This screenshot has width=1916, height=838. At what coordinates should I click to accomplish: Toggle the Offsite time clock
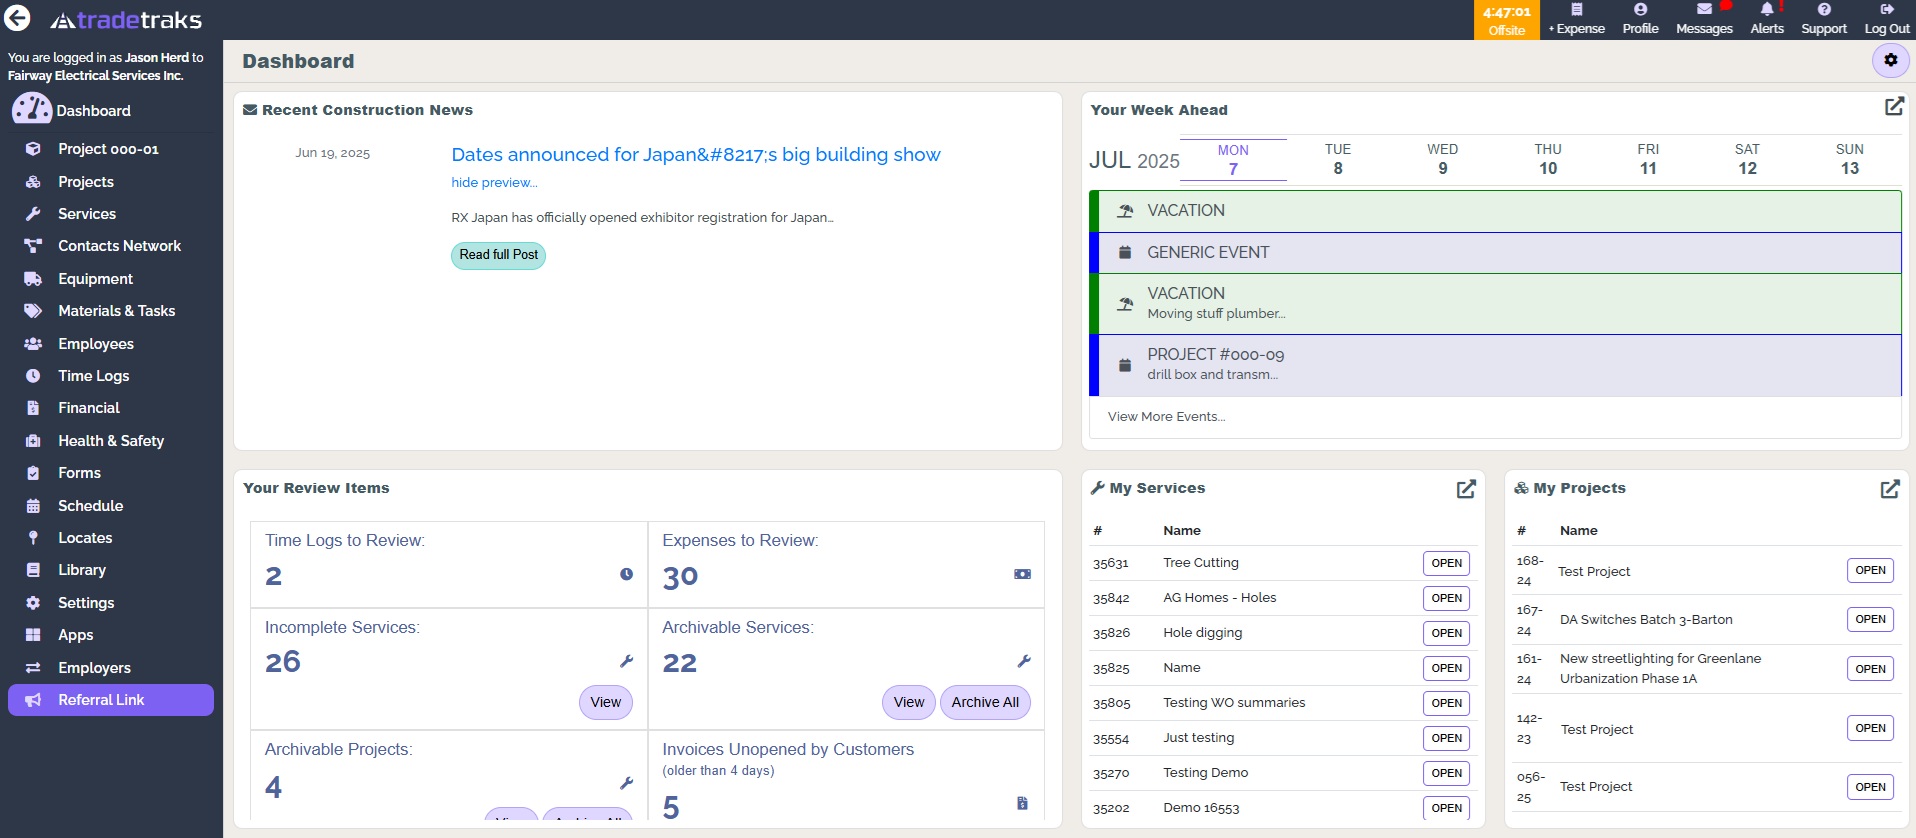1507,20
